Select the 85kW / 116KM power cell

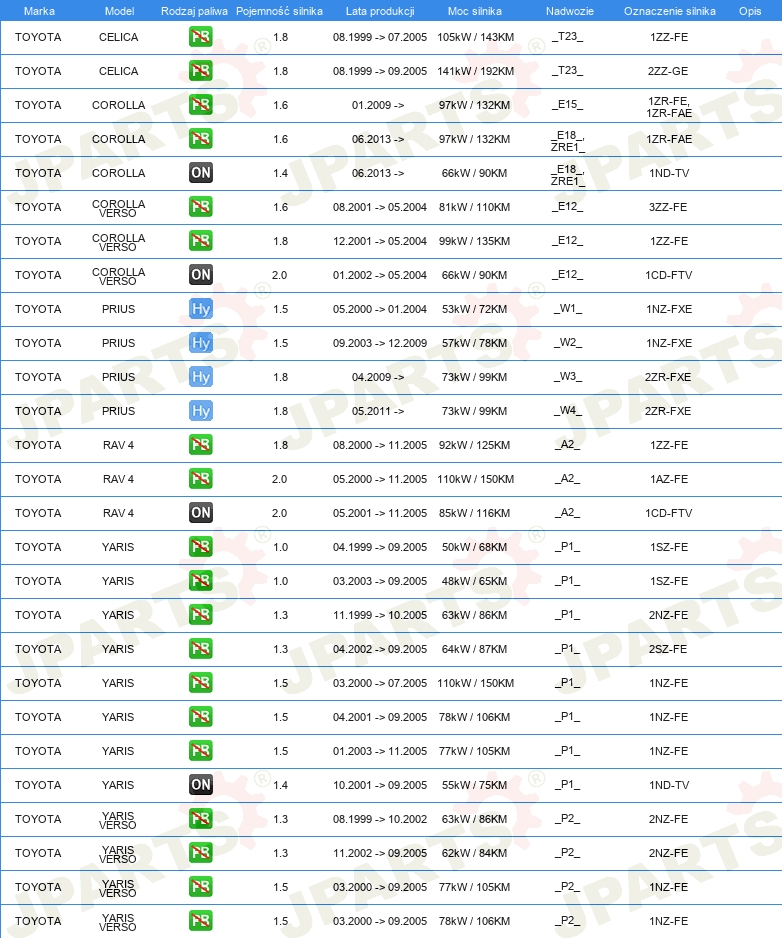(x=474, y=513)
